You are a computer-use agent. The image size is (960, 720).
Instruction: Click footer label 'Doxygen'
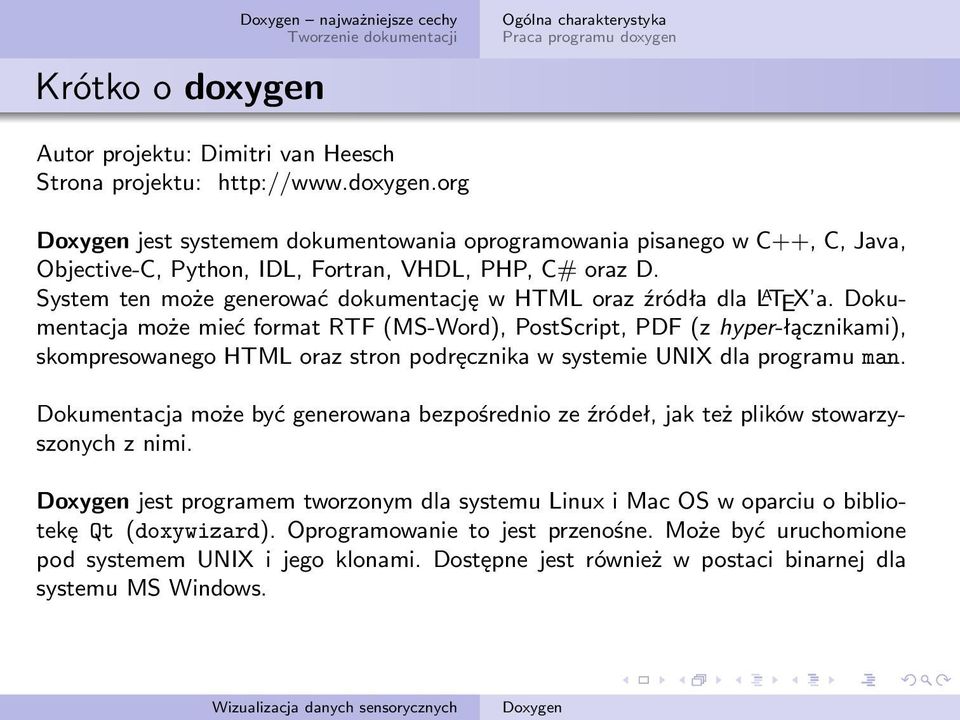pyautogui.click(x=532, y=707)
